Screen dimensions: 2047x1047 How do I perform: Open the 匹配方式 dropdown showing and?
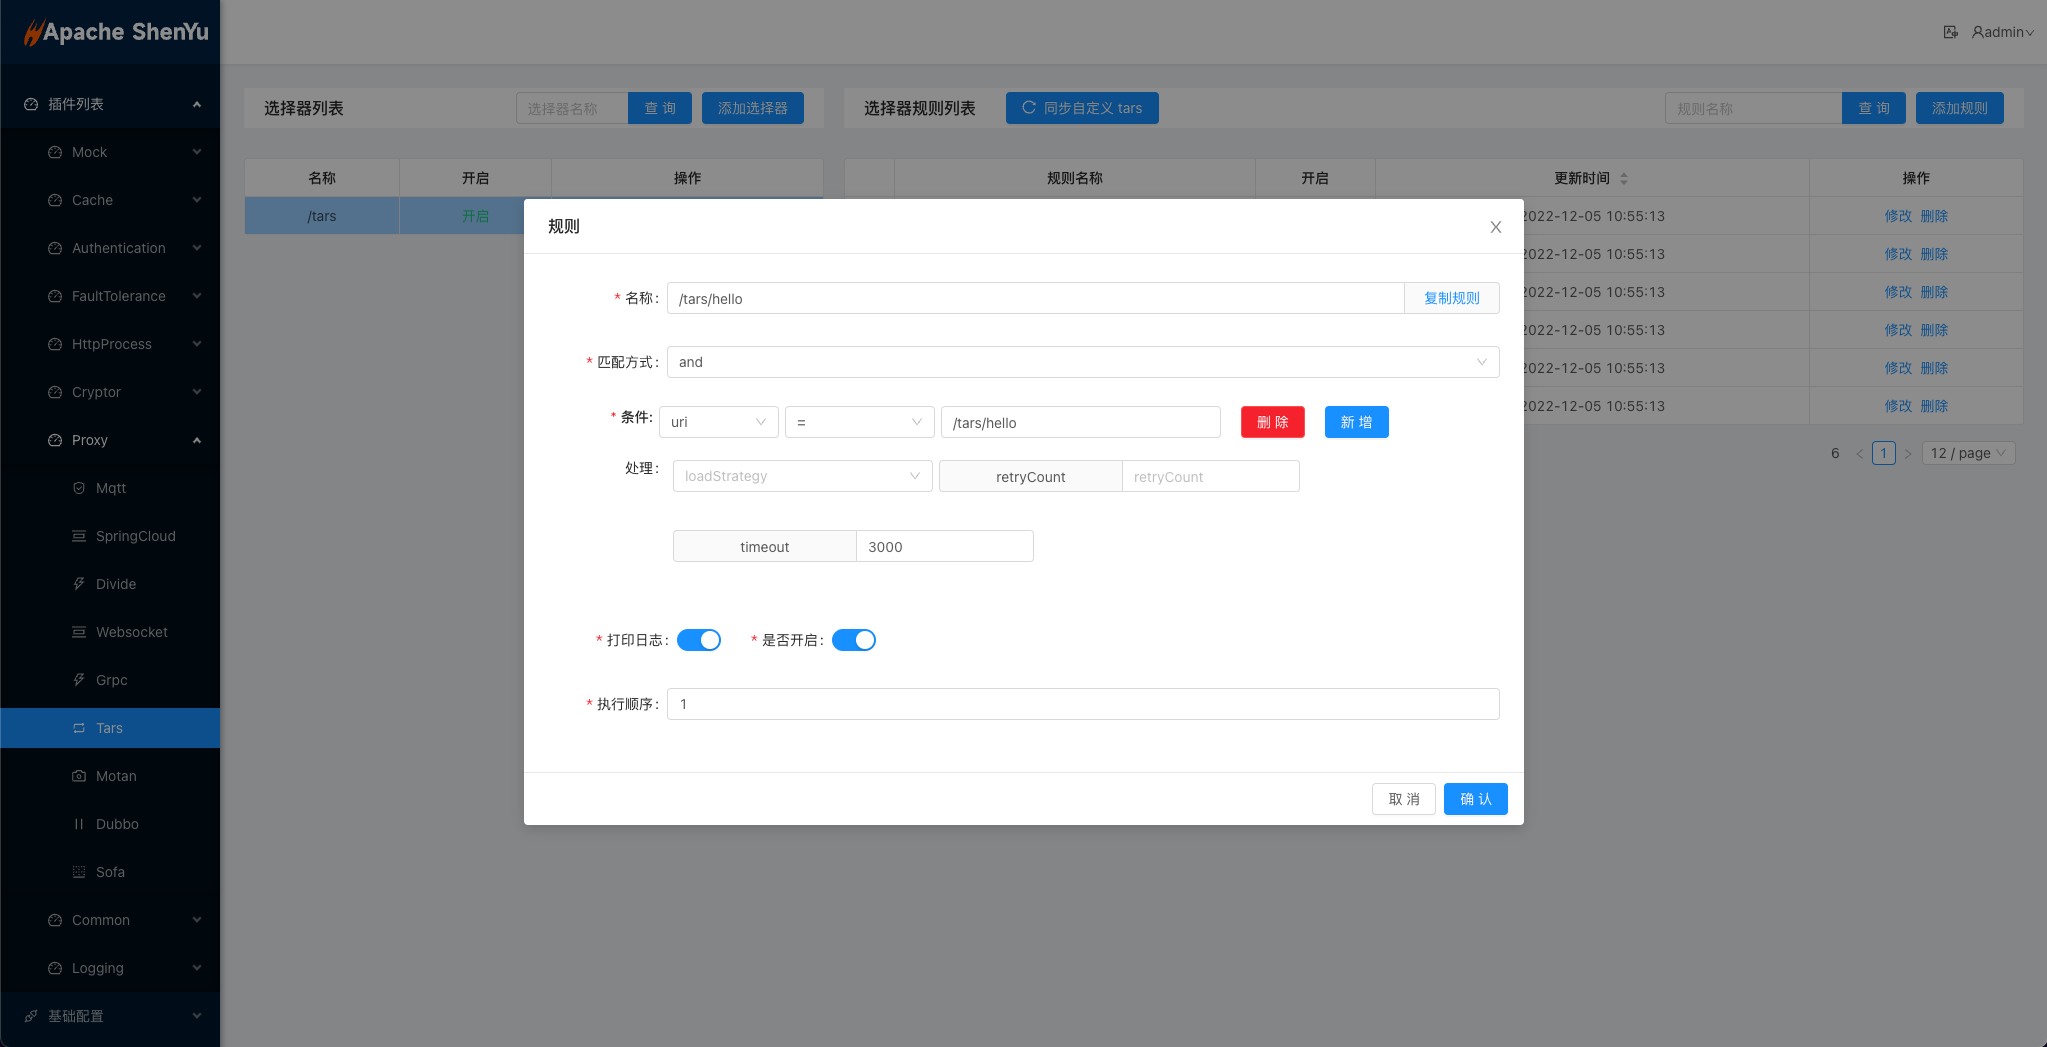click(1082, 362)
